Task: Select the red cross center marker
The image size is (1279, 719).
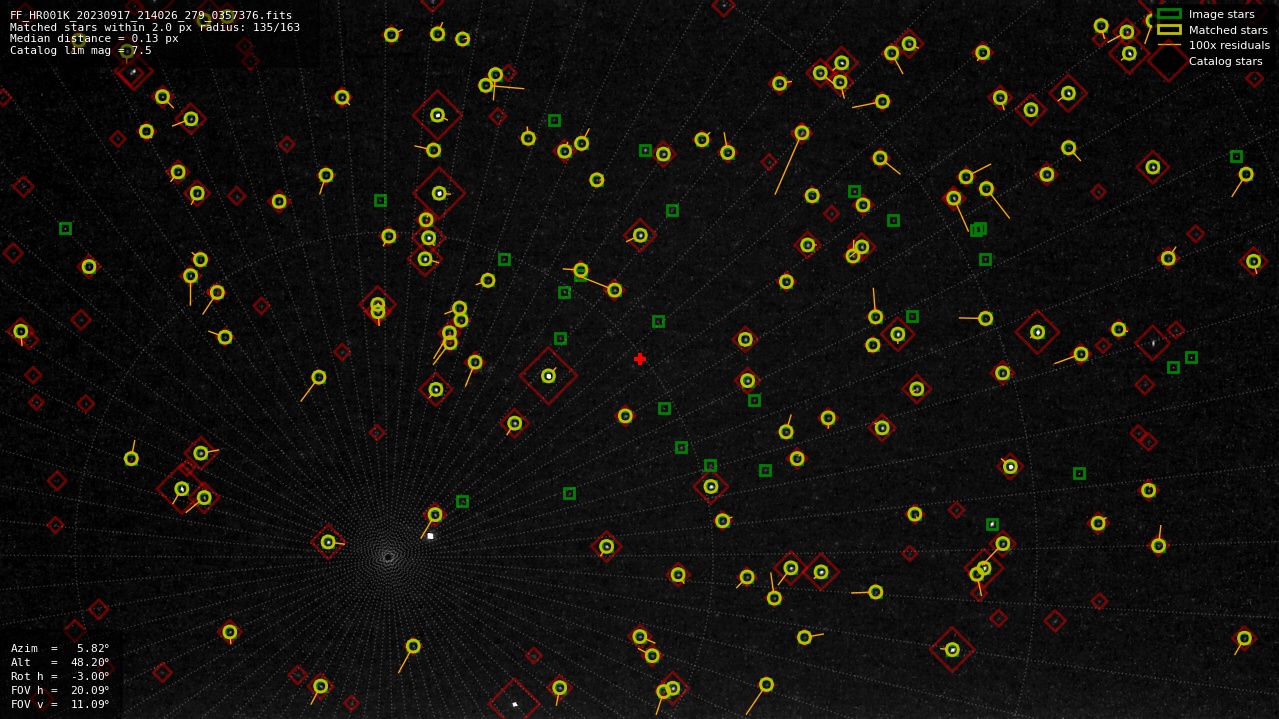Action: coord(640,359)
